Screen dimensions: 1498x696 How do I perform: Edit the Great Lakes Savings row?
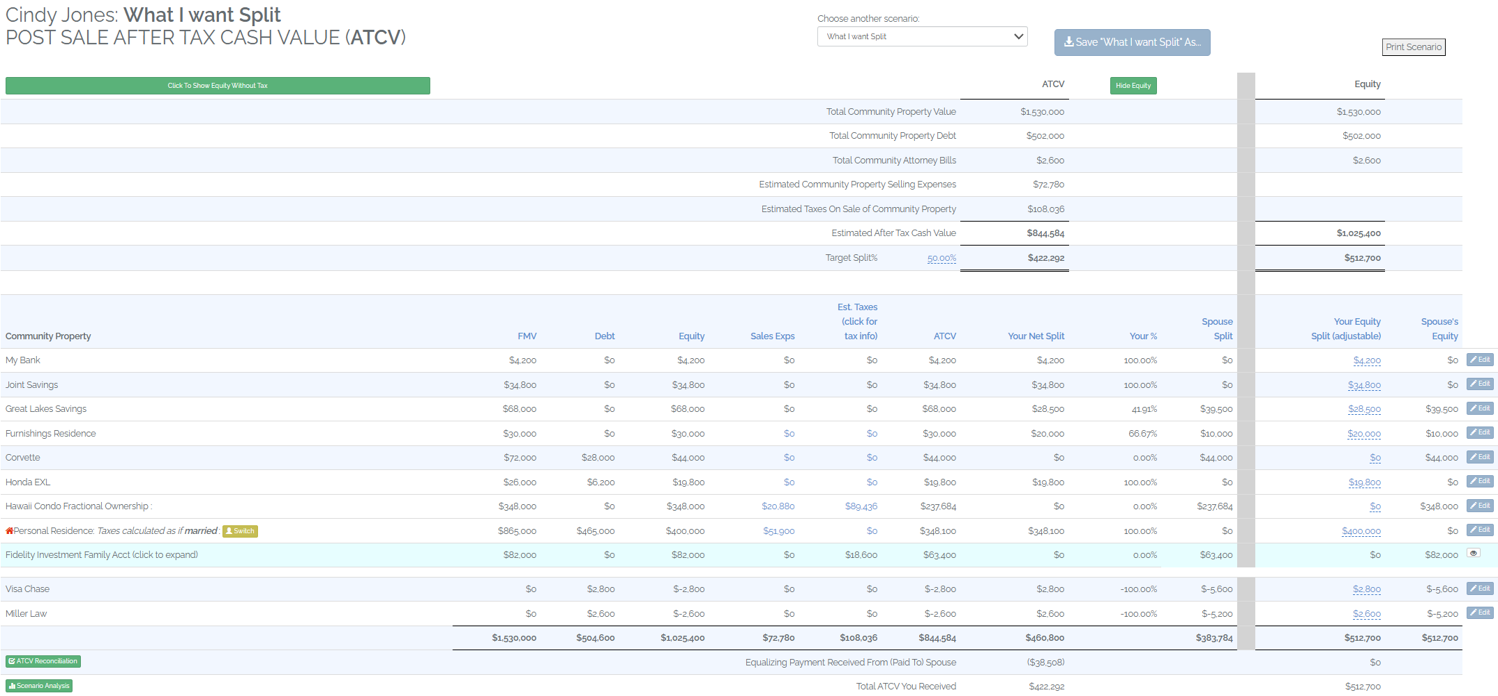coord(1479,408)
